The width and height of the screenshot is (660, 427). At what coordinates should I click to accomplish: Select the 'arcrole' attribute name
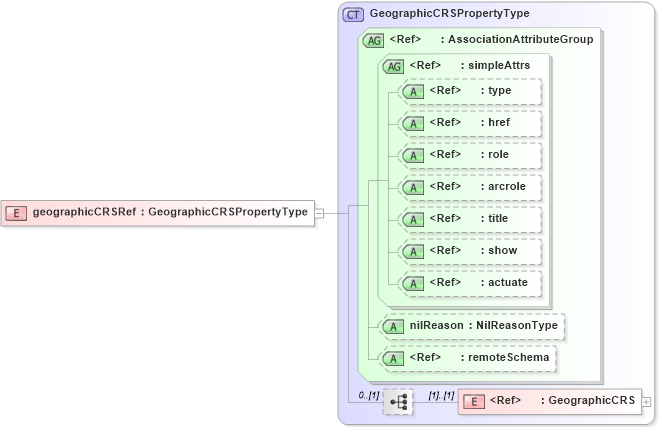(x=507, y=186)
